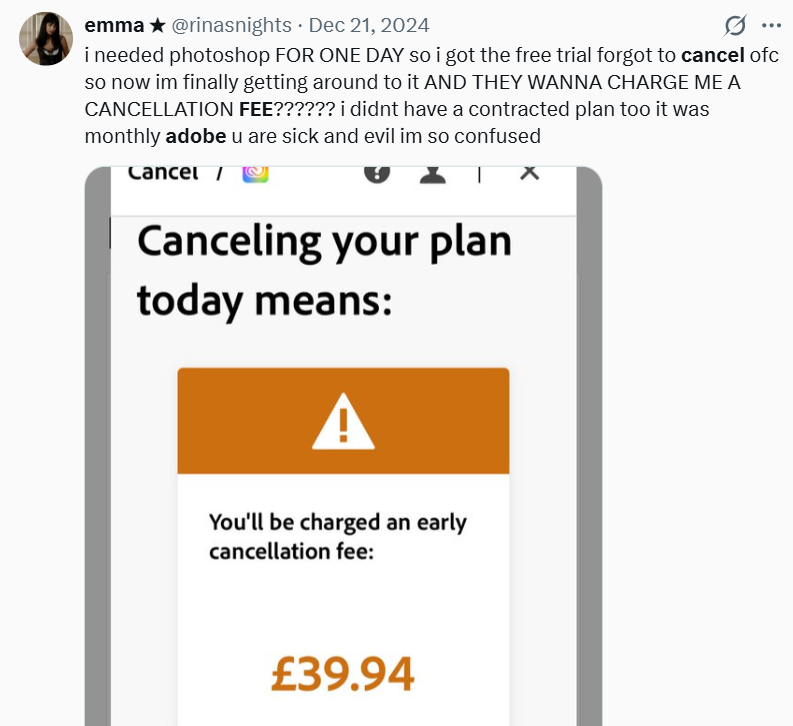Click the question mark help icon

click(376, 172)
